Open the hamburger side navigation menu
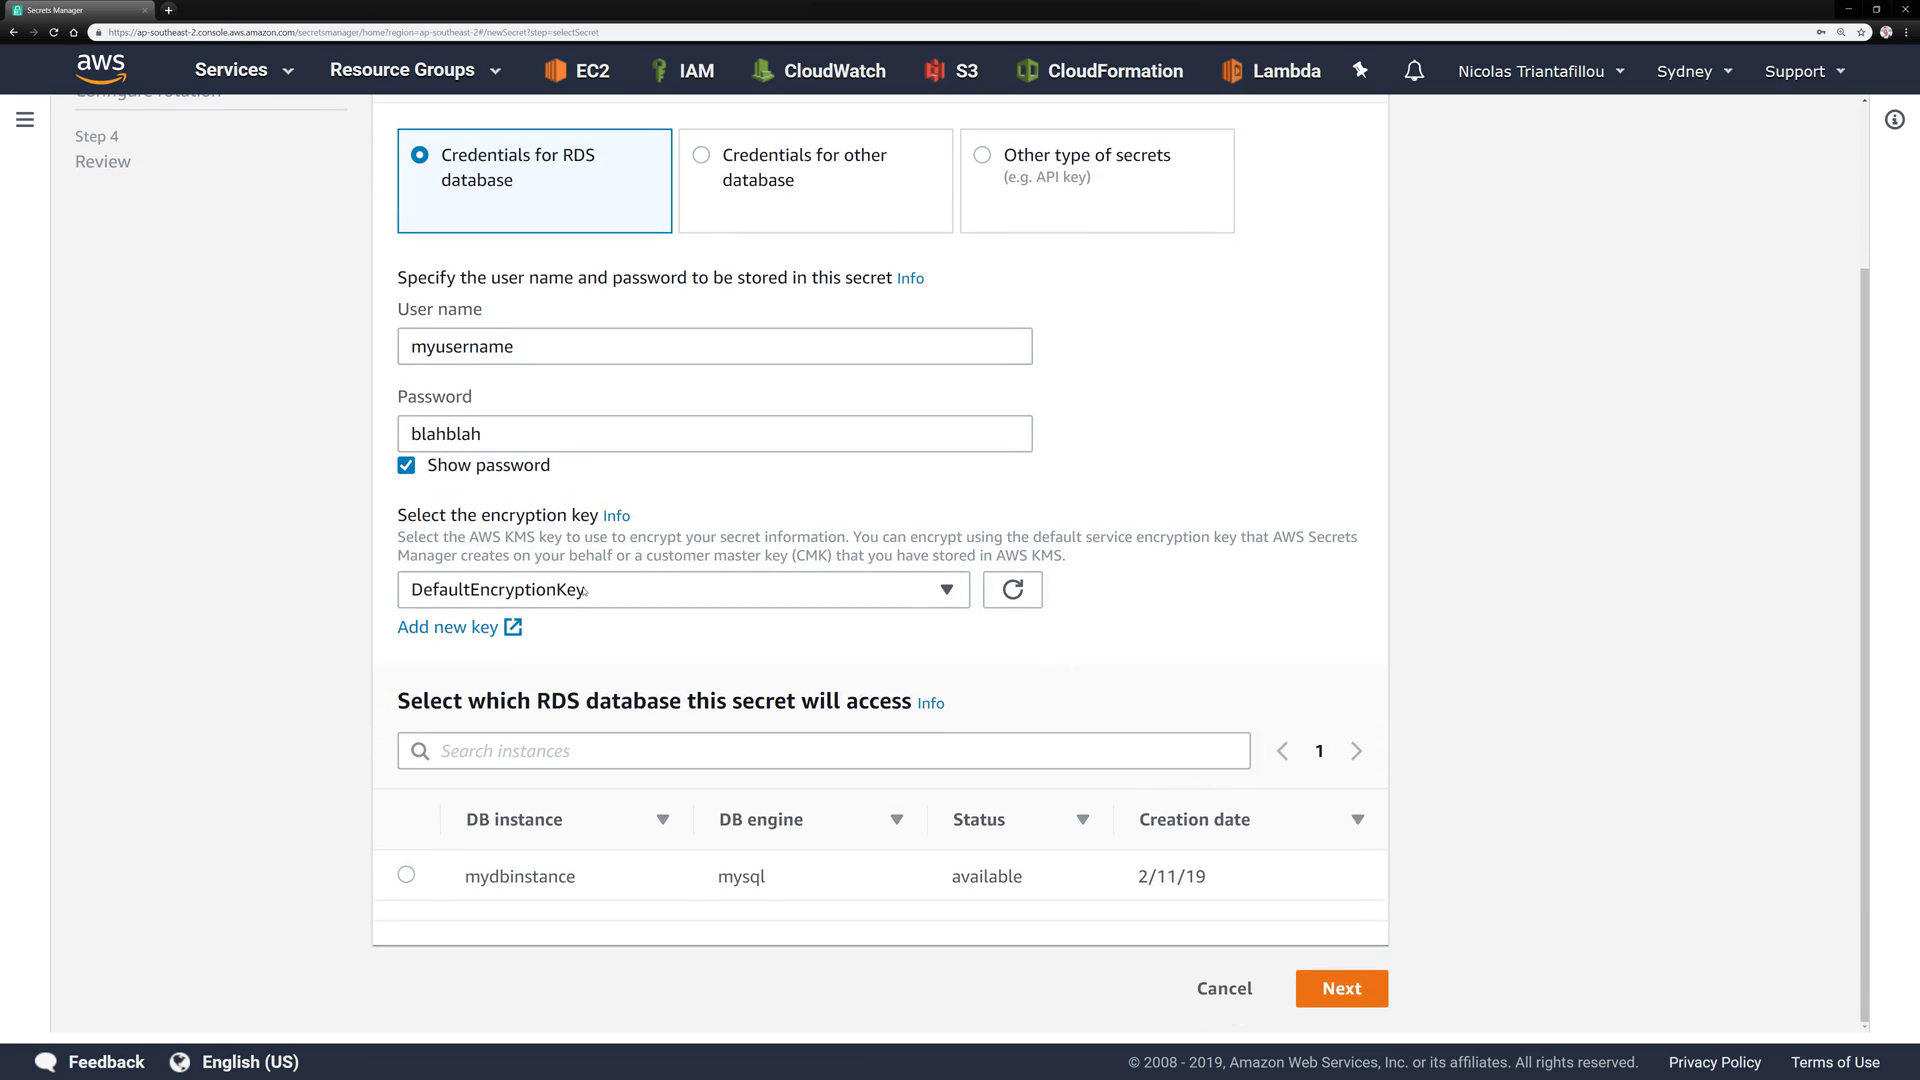This screenshot has width=1920, height=1080. (x=25, y=120)
